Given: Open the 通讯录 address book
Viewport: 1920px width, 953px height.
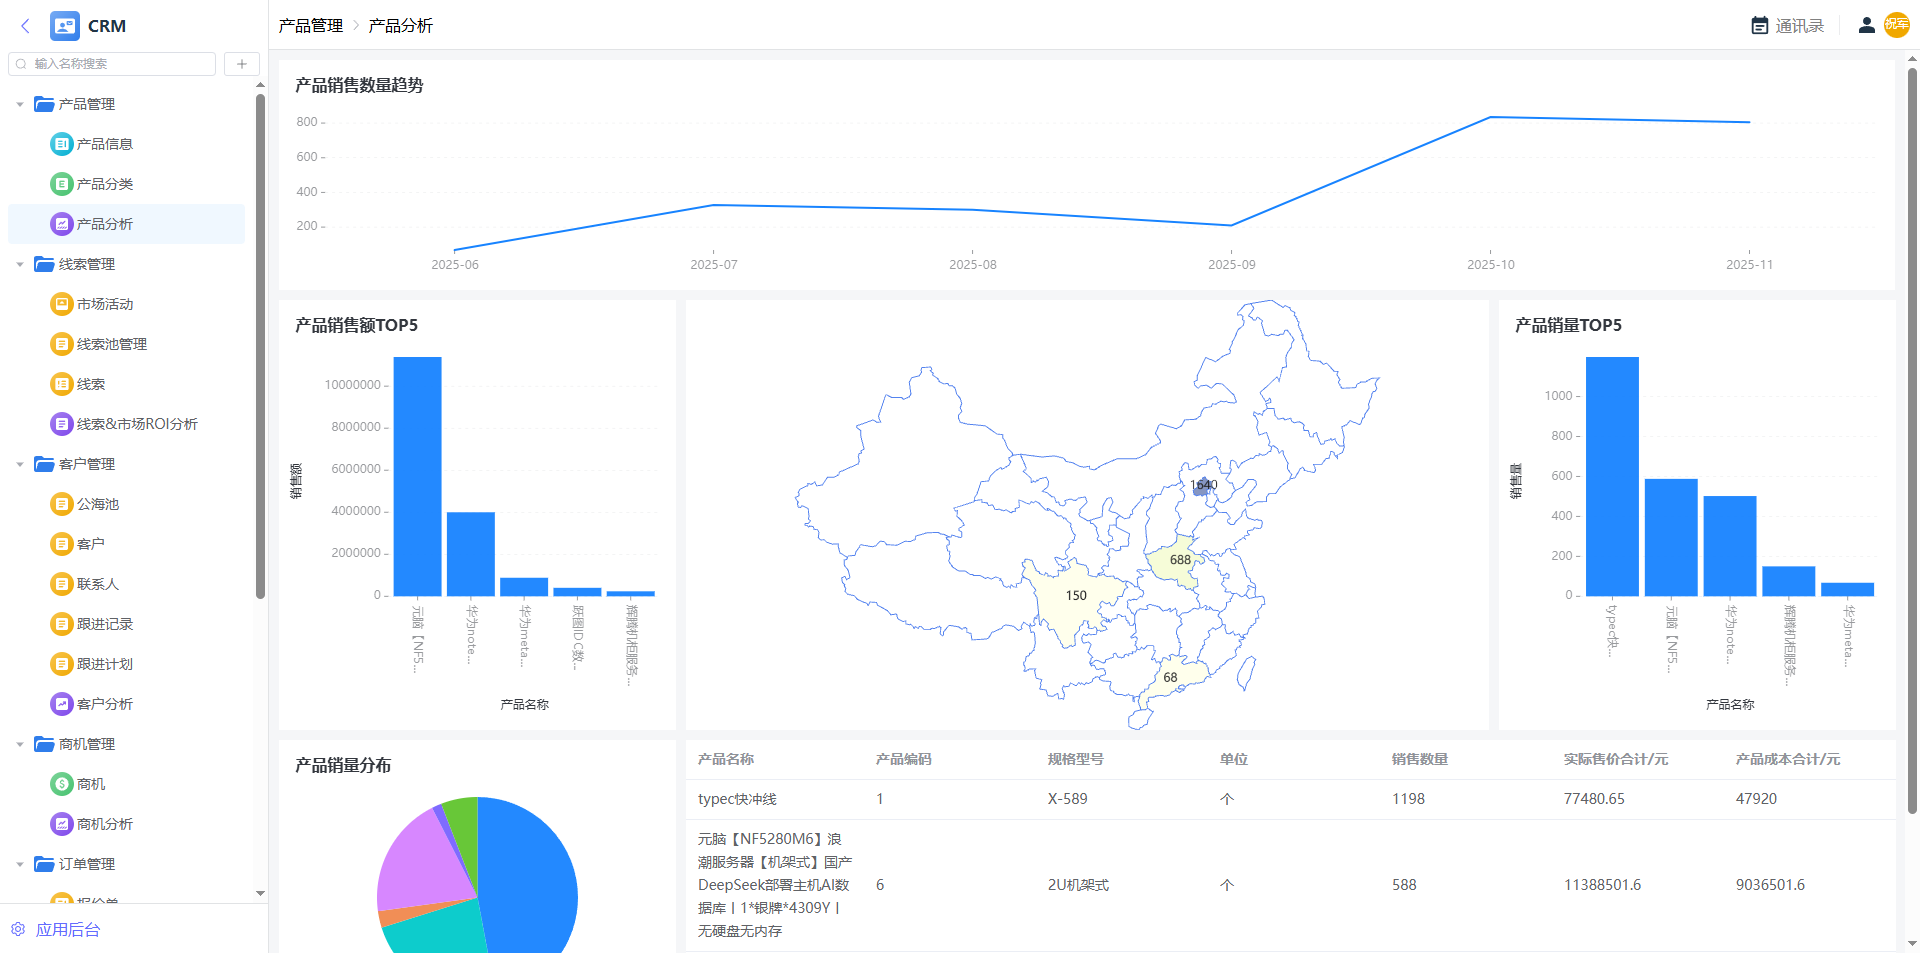Looking at the screenshot, I should (x=1788, y=26).
